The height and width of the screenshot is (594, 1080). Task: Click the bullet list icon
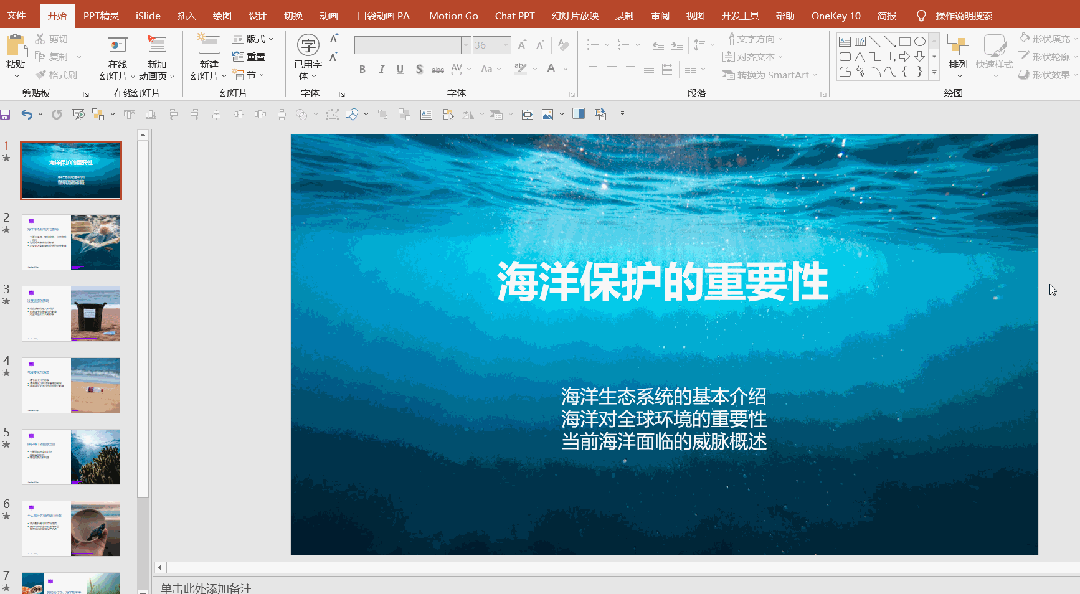pos(592,45)
